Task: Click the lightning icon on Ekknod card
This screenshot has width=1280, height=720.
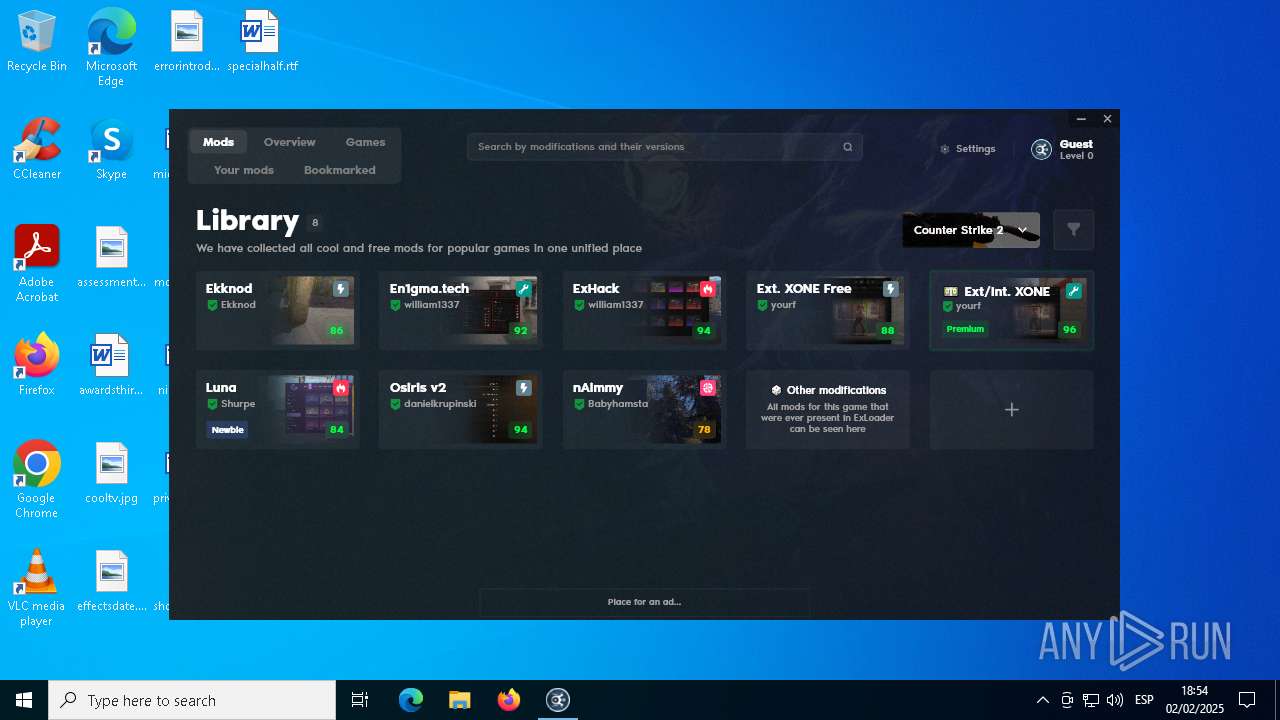Action: click(340, 289)
